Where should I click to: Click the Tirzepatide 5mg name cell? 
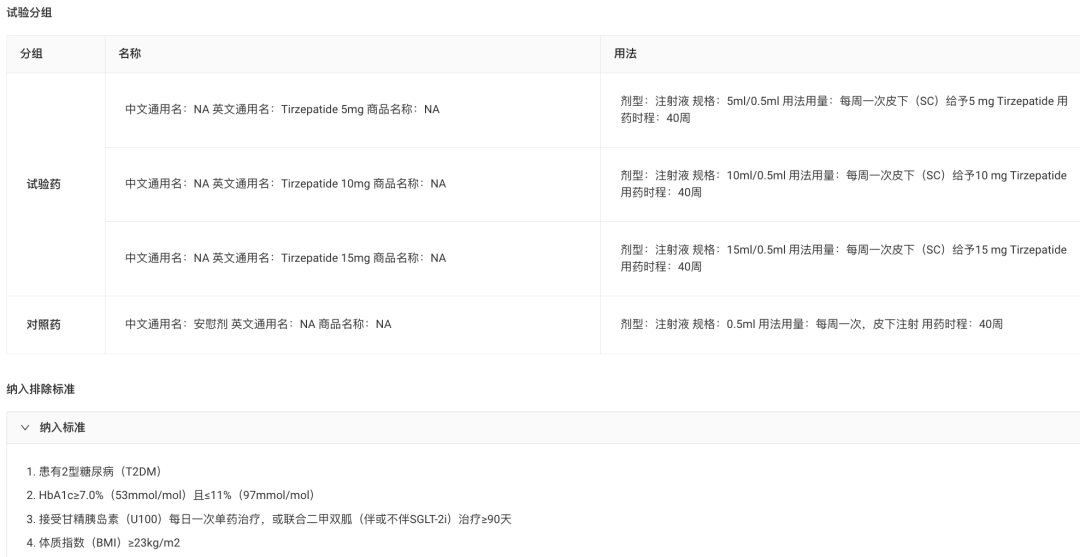353,110
